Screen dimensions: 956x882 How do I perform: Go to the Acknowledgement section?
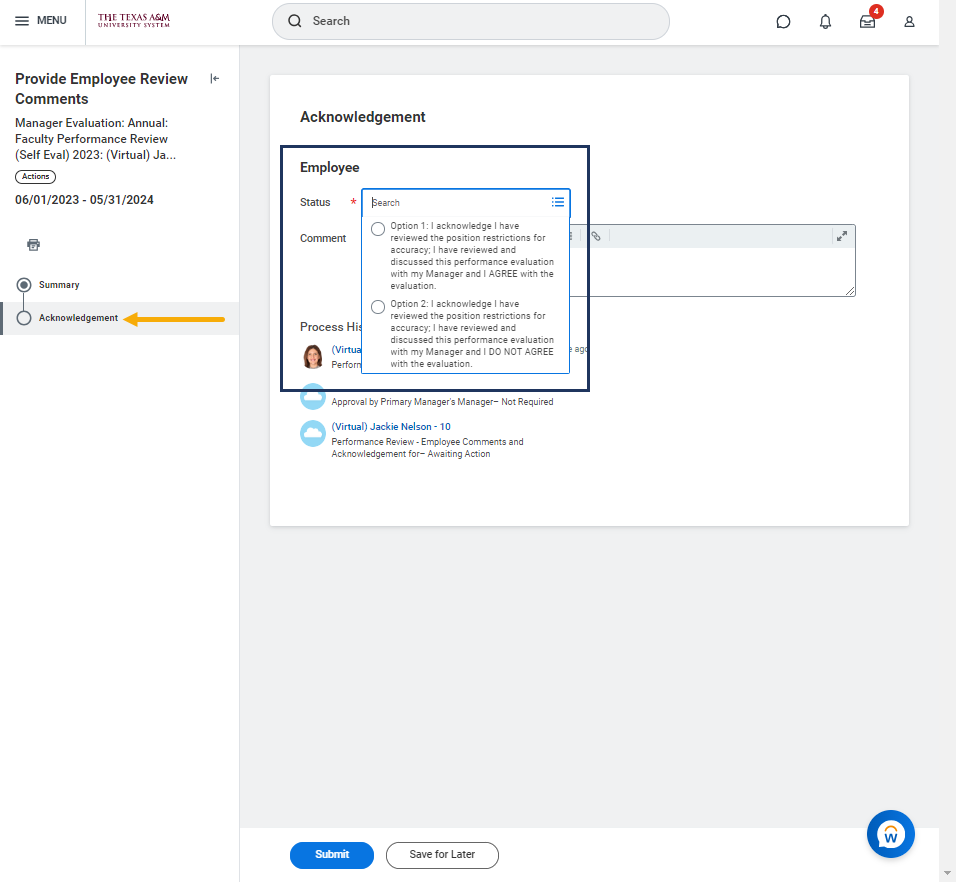click(78, 318)
